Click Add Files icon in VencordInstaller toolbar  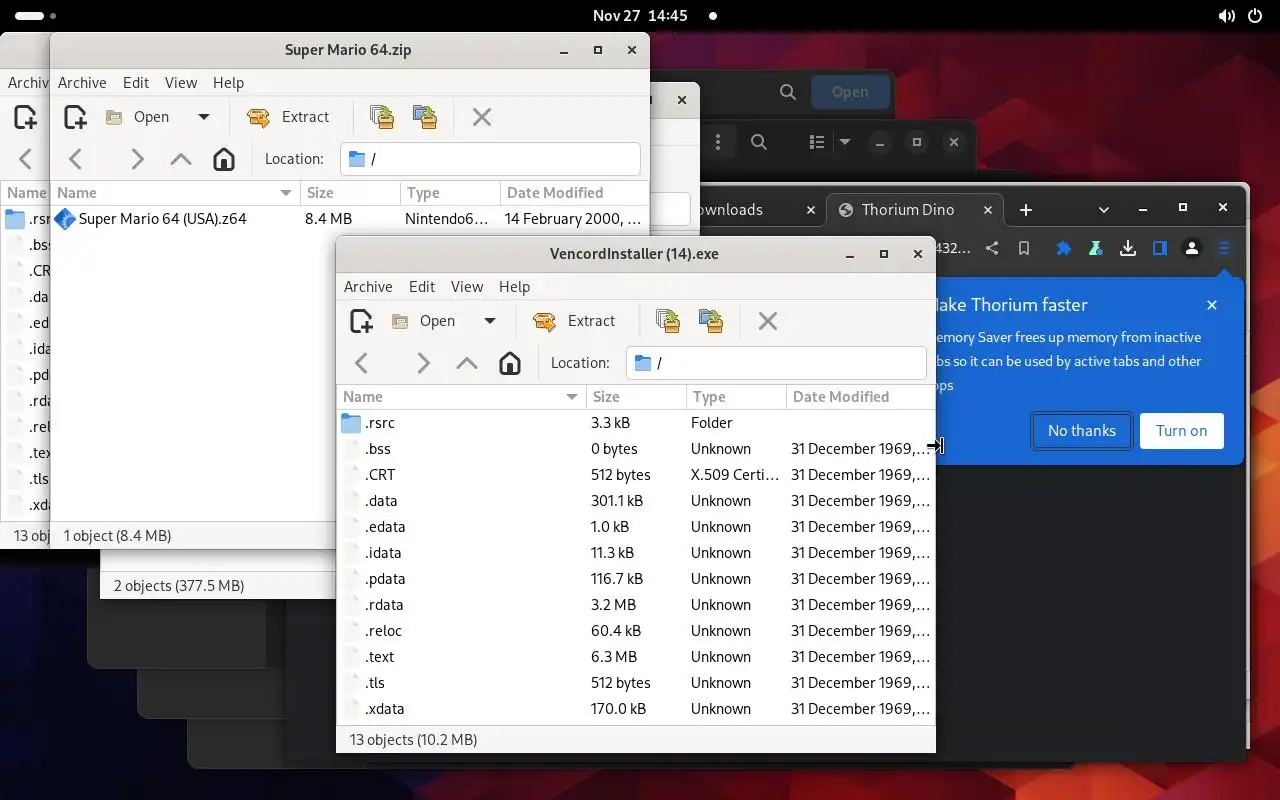668,321
